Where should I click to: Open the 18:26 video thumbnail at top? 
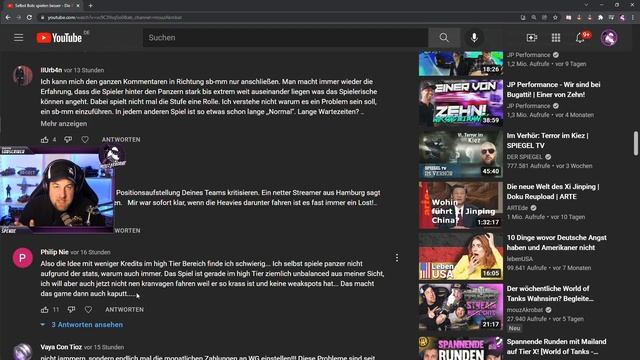point(461,63)
